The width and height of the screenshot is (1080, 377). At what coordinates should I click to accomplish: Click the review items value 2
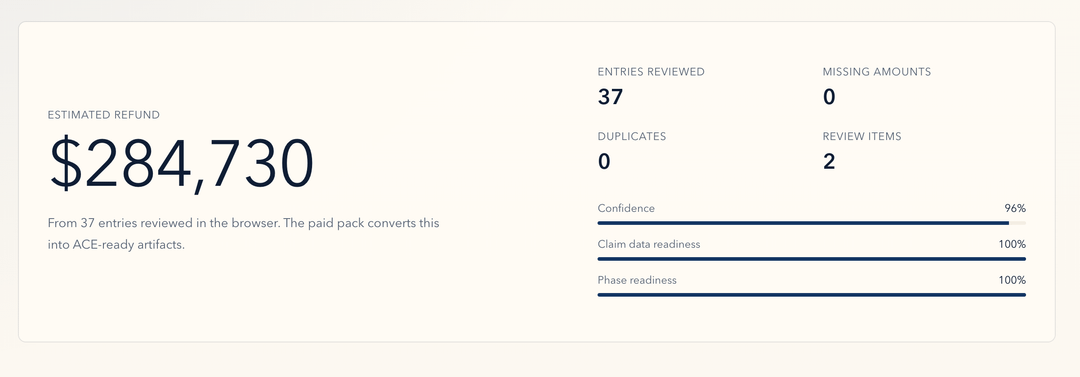coord(829,162)
